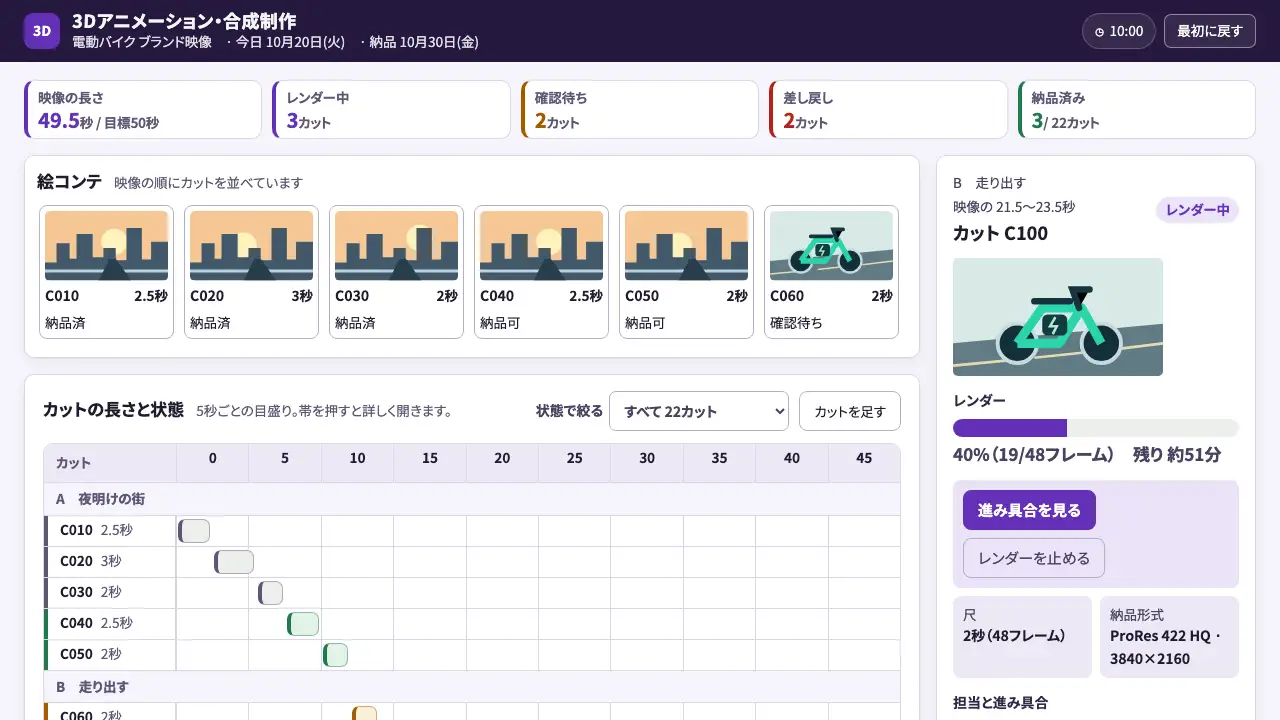Click the B 走り出す section row in the cut table
Image resolution: width=1280 pixels, height=720 pixels.
pyautogui.click(x=472, y=687)
